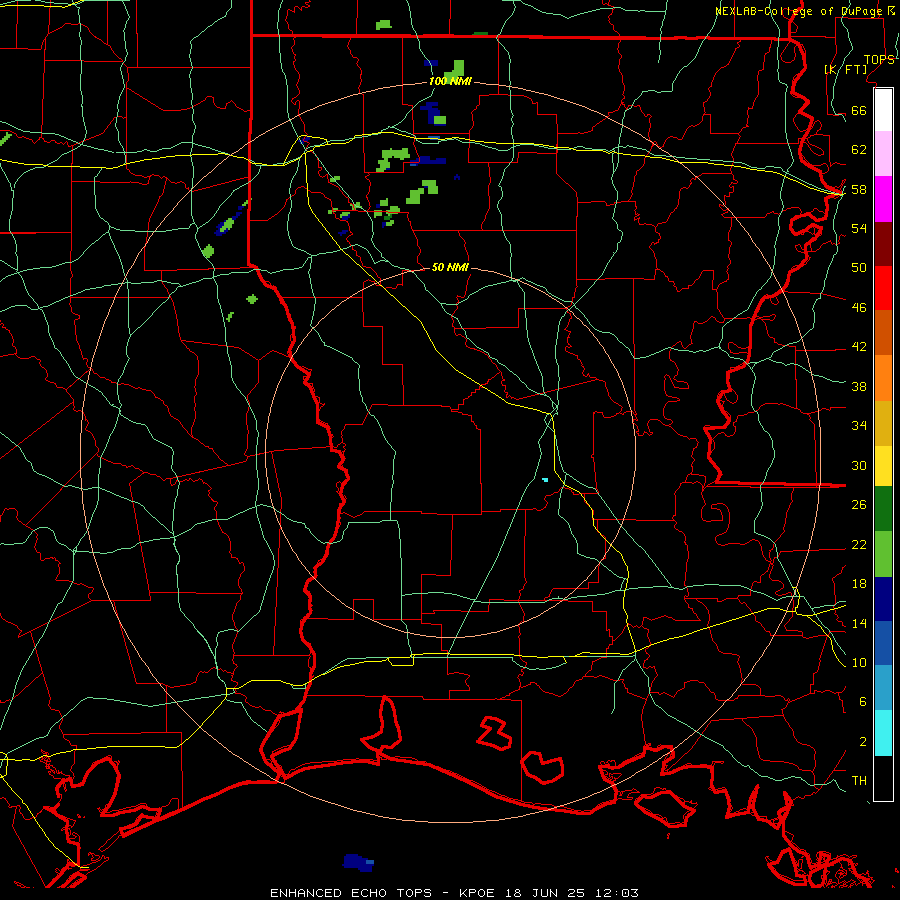The height and width of the screenshot is (900, 900).
Task: Click the "26" scale value
Action: pos(859,505)
